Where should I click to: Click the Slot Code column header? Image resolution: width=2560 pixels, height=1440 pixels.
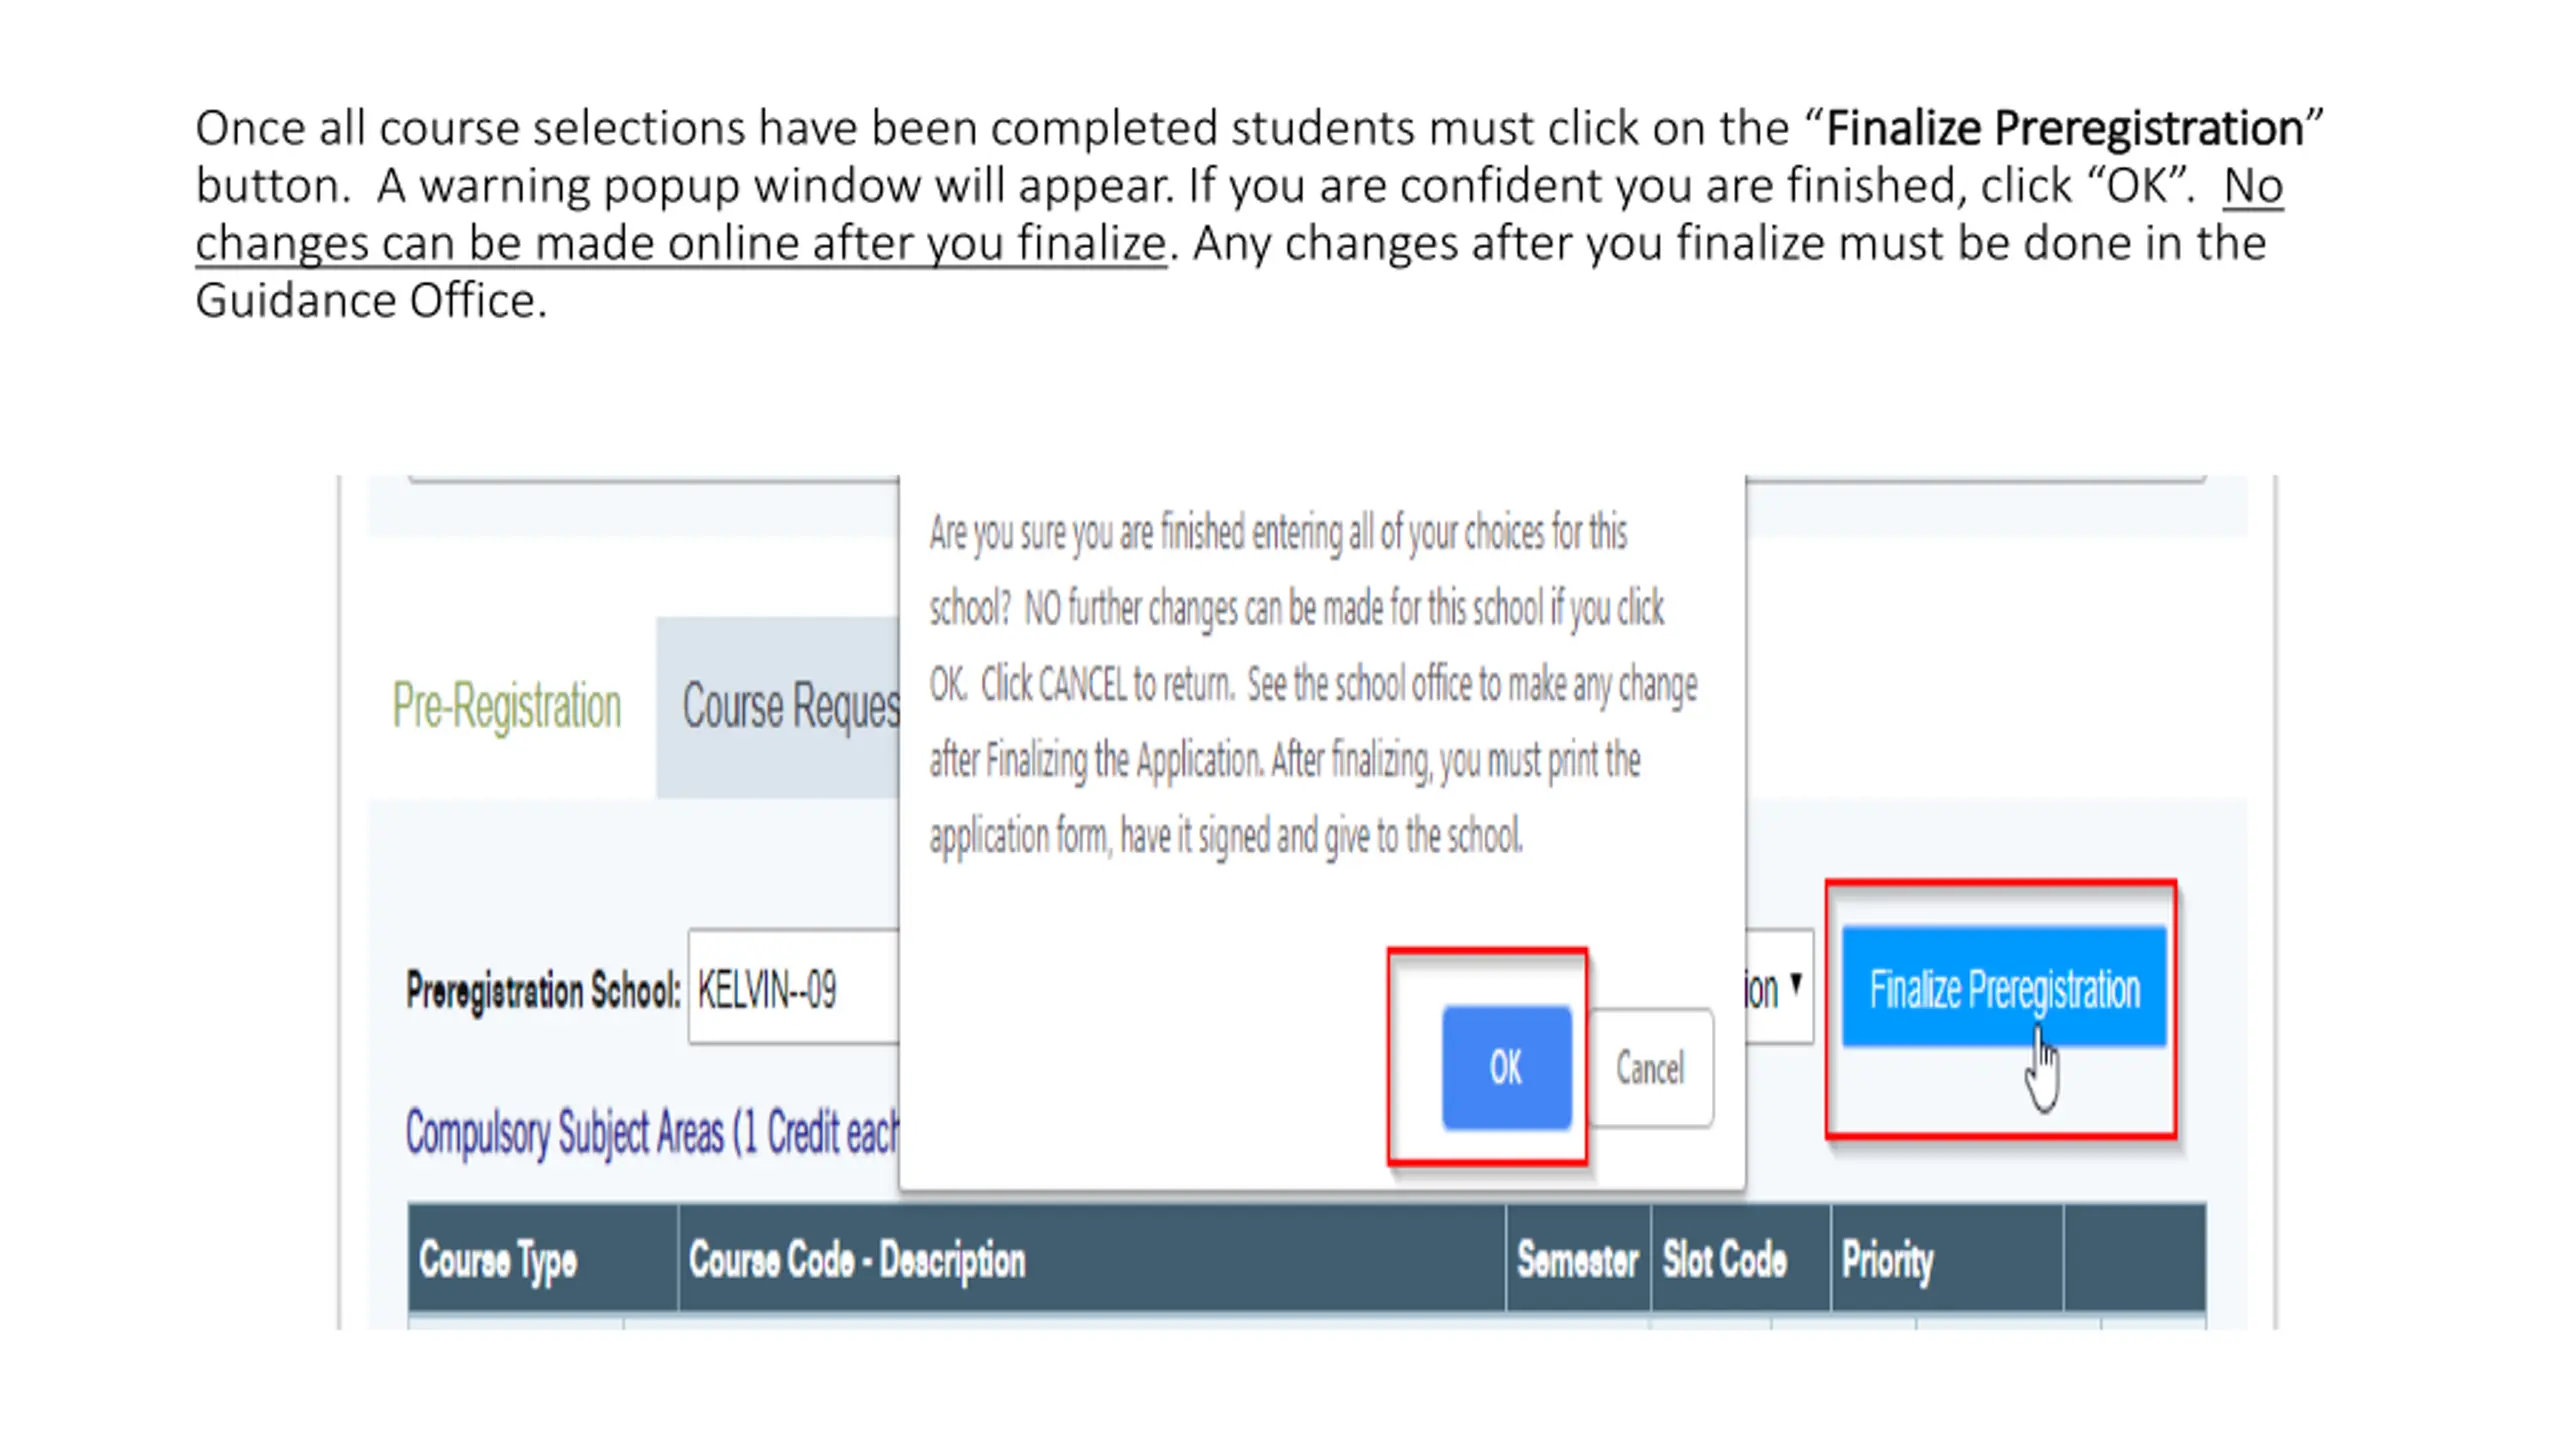[x=1740, y=1258]
